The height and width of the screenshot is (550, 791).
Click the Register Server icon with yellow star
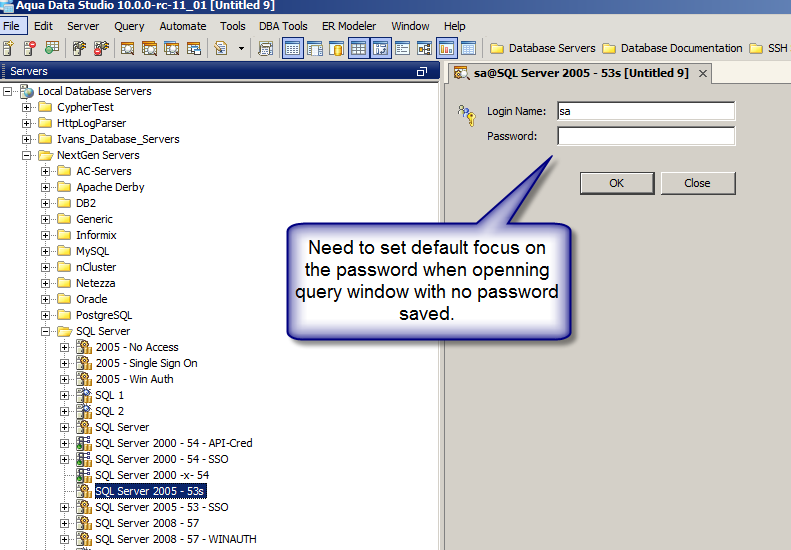pos(8,48)
